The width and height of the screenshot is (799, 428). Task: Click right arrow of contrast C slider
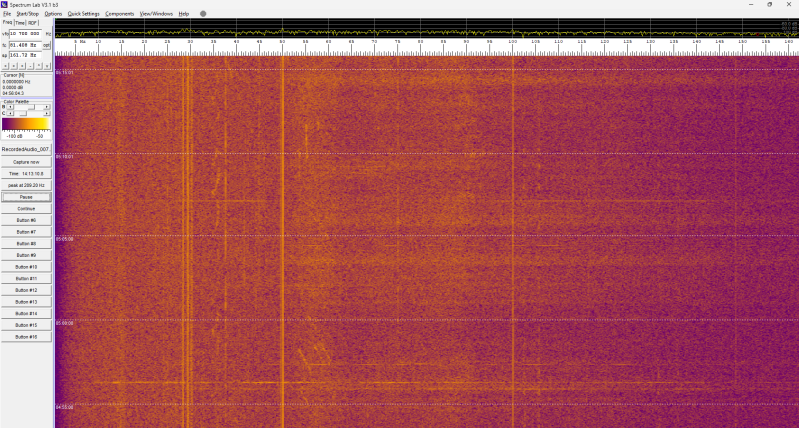47,114
